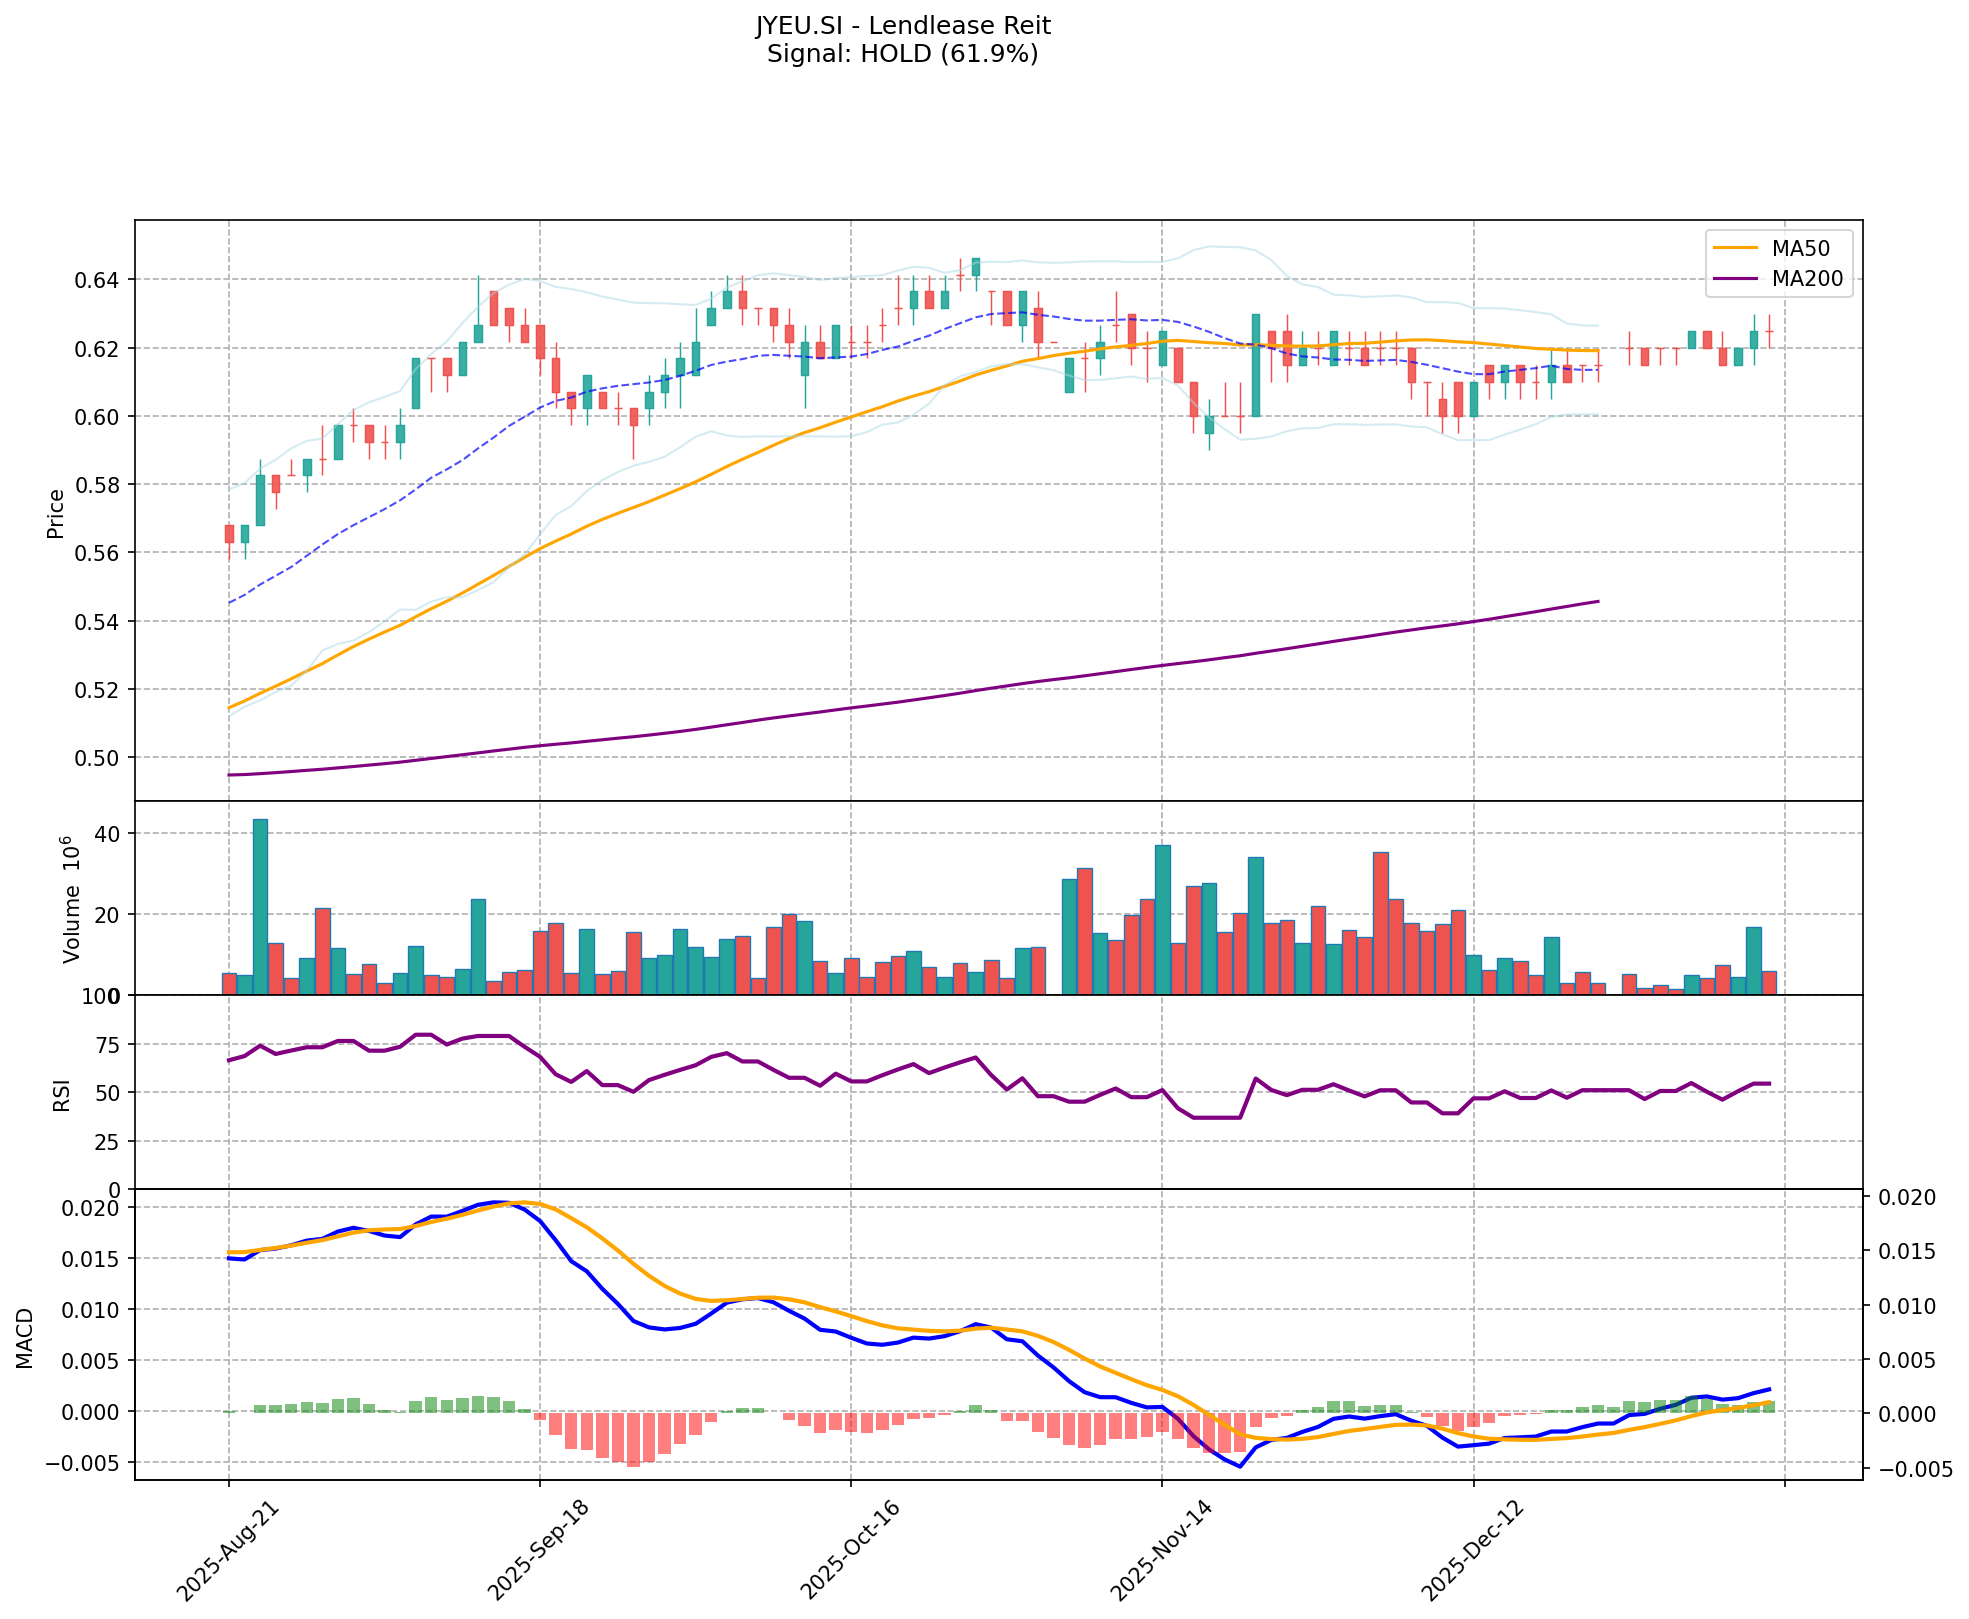Click the tallest teal volume bar in August
The width and height of the screenshot is (1969, 1619).
tap(260, 906)
